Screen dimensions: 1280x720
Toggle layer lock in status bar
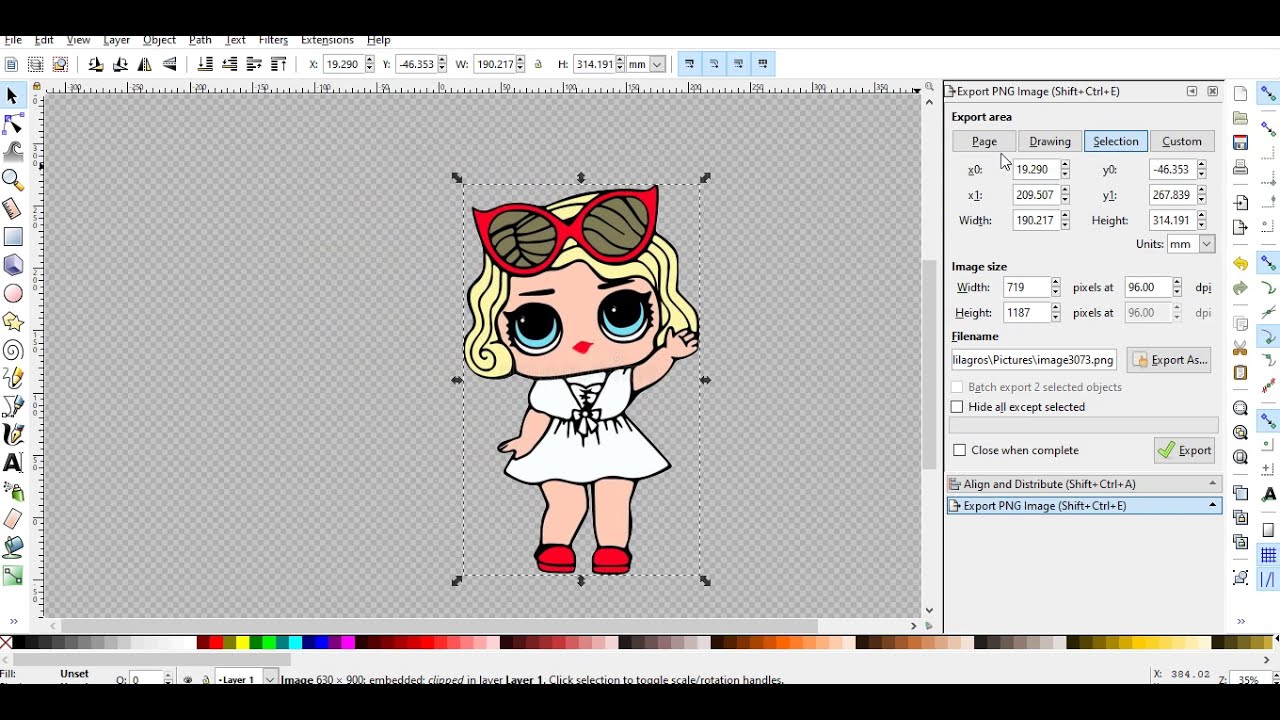[205, 680]
